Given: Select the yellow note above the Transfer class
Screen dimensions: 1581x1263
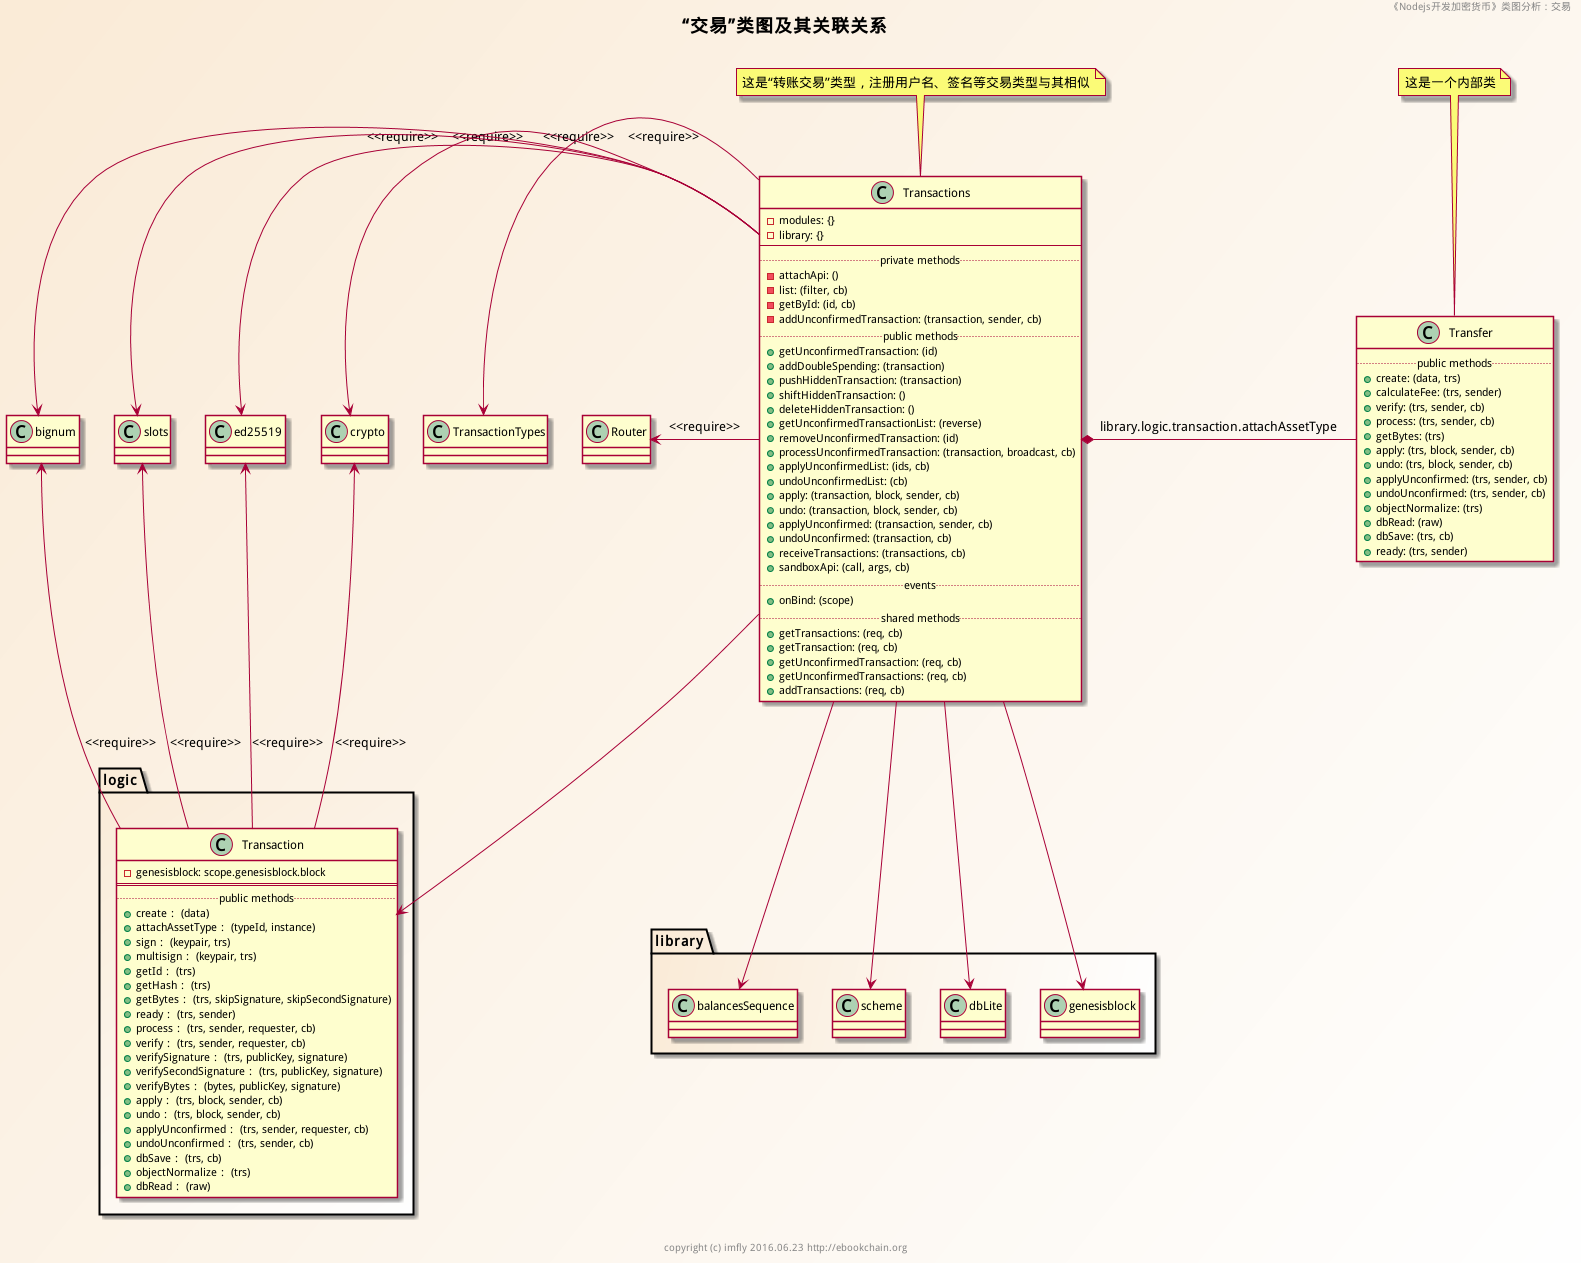Looking at the screenshot, I should [1452, 83].
